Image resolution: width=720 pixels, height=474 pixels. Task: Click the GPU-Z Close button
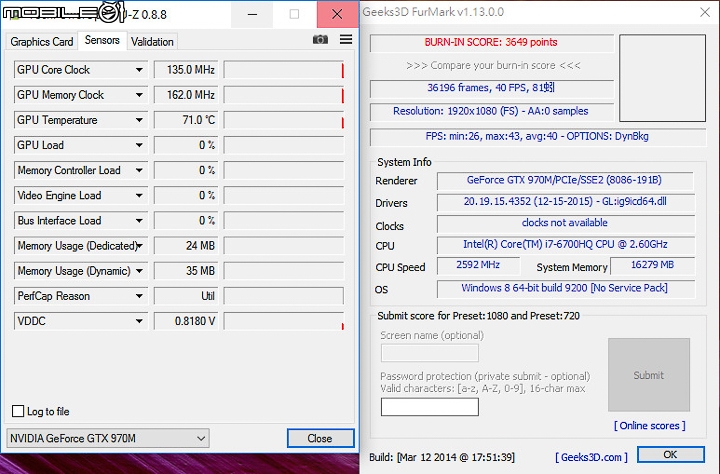[321, 438]
